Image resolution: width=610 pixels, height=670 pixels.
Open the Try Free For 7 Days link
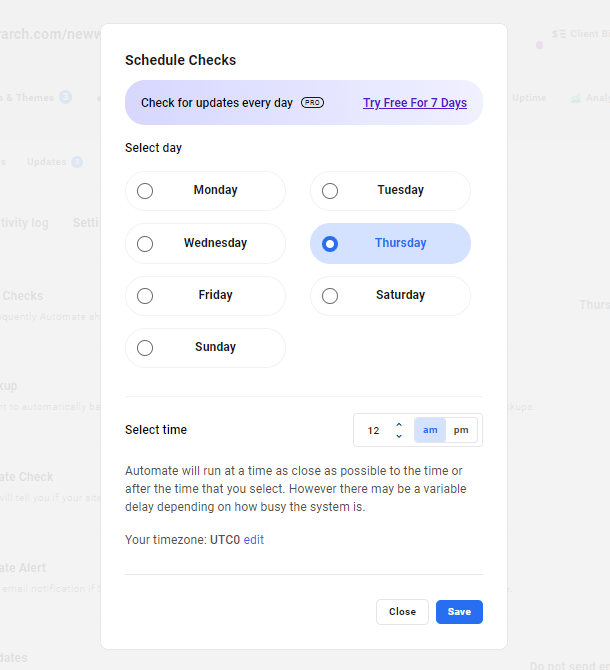point(415,103)
